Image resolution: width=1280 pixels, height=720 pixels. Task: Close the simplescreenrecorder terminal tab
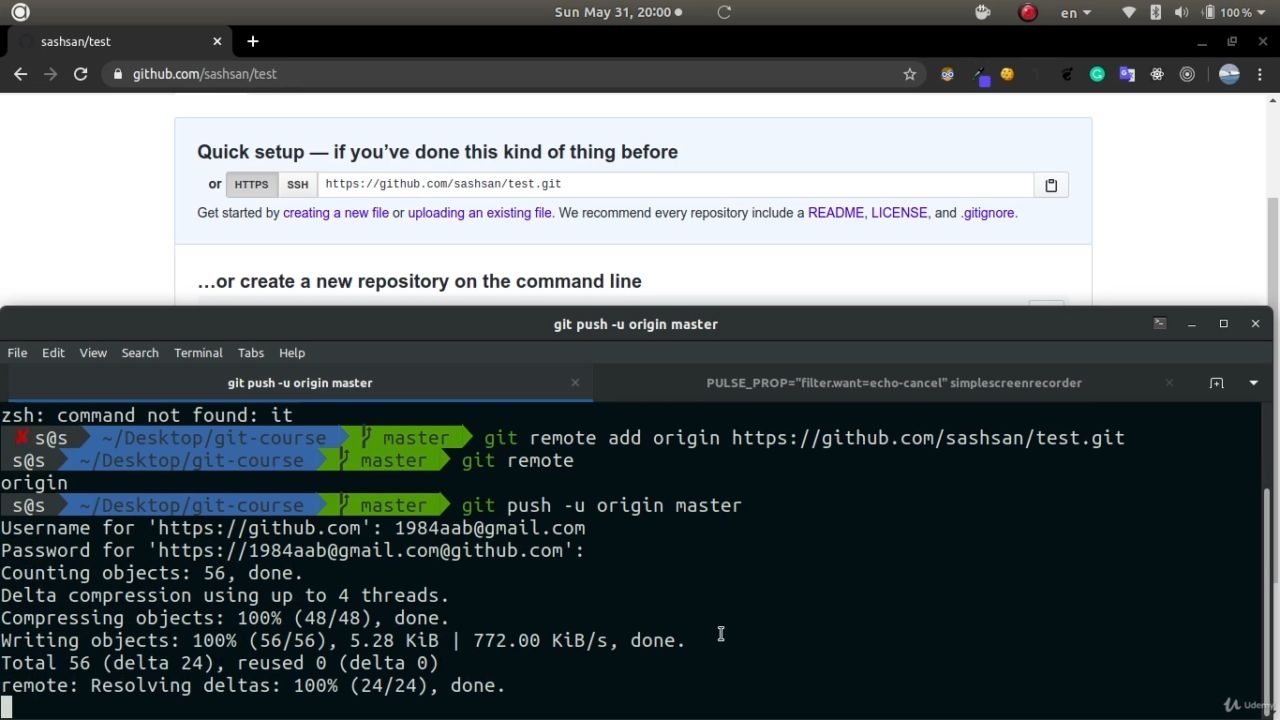1169,383
